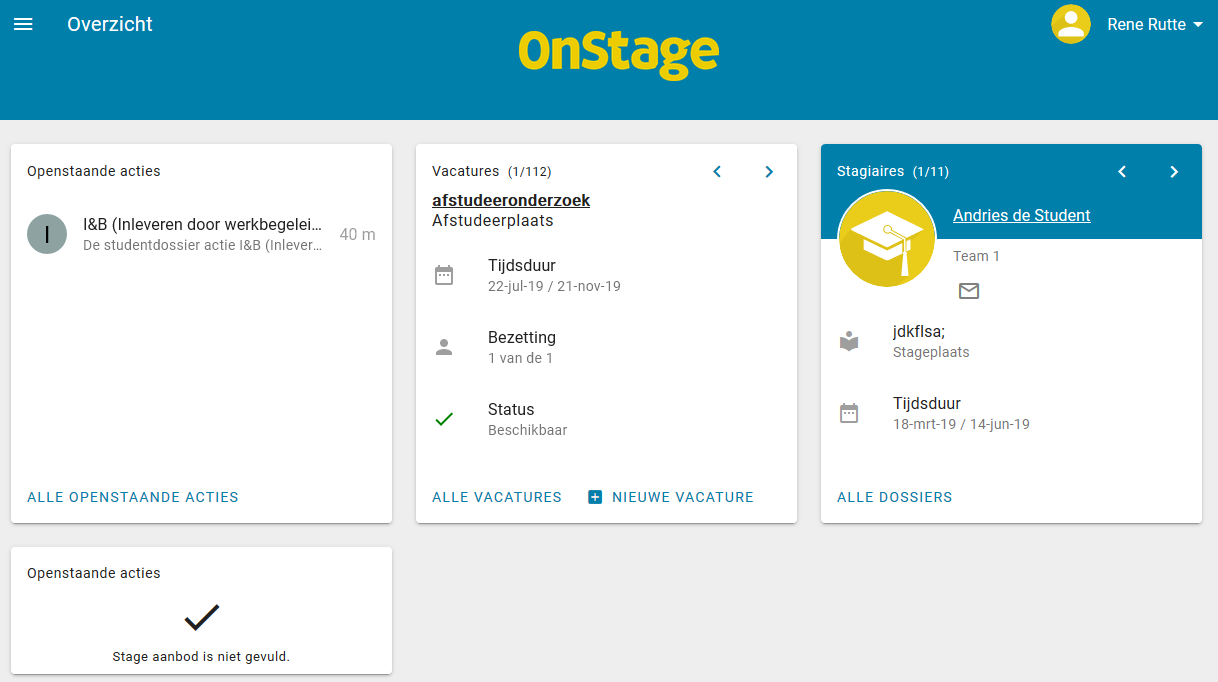This screenshot has width=1218, height=682.
Task: Open the I&B open action item
Action: tap(201, 234)
